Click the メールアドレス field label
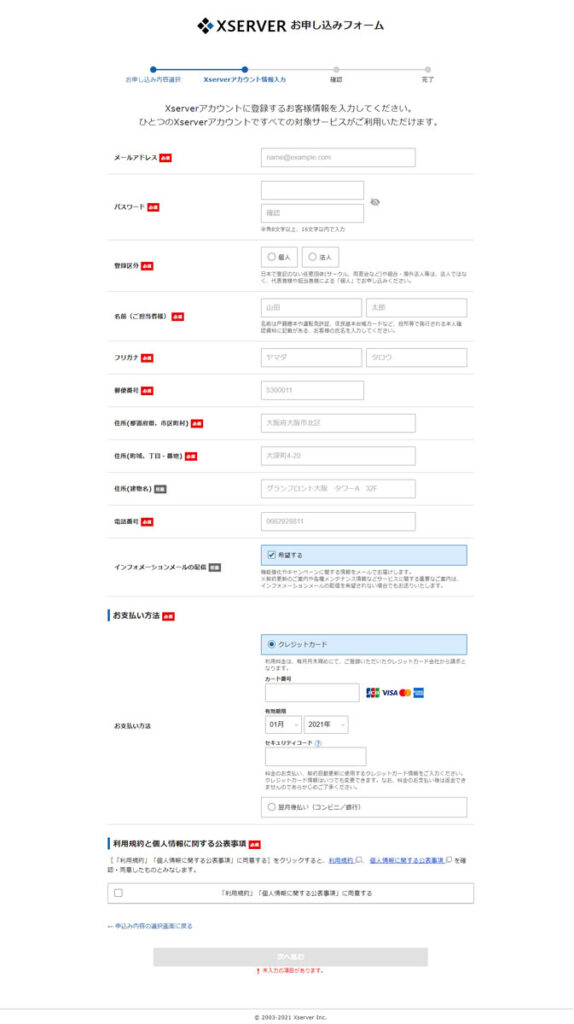574x1024 pixels. click(x=136, y=157)
